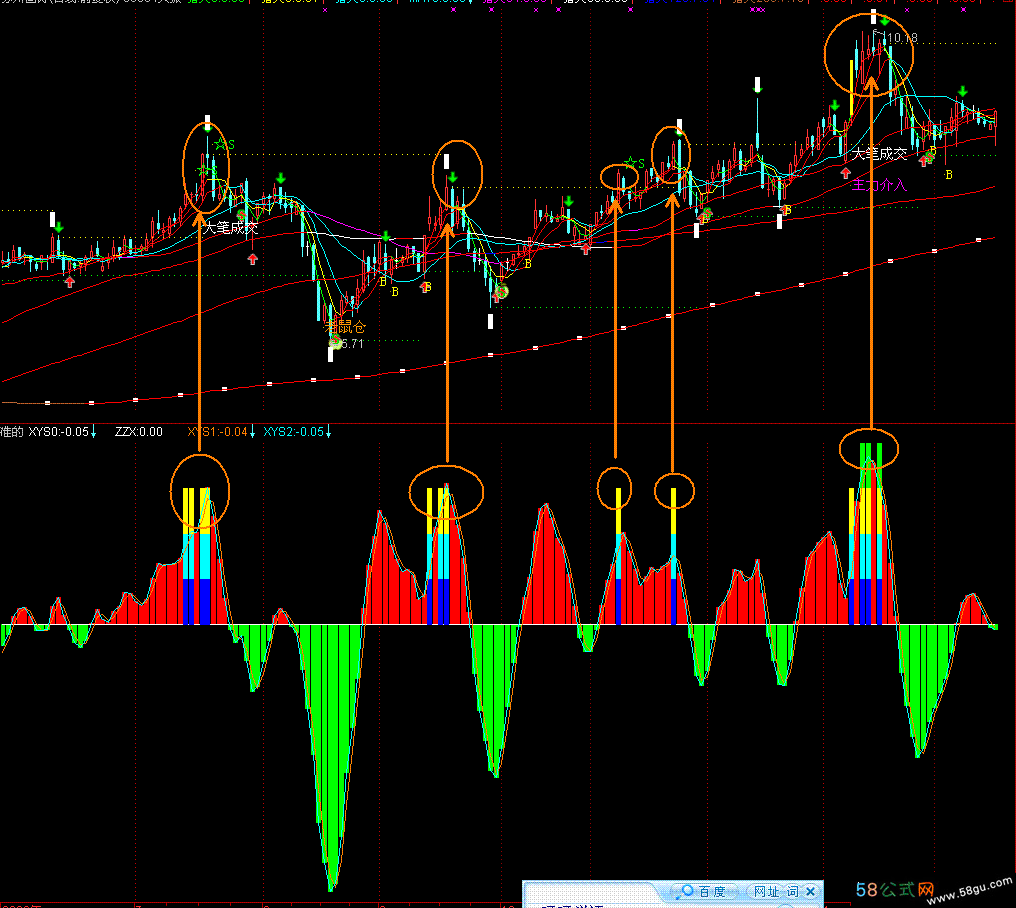Click the 网址 button in floating toolbar
The width and height of the screenshot is (1016, 908).
coord(765,891)
